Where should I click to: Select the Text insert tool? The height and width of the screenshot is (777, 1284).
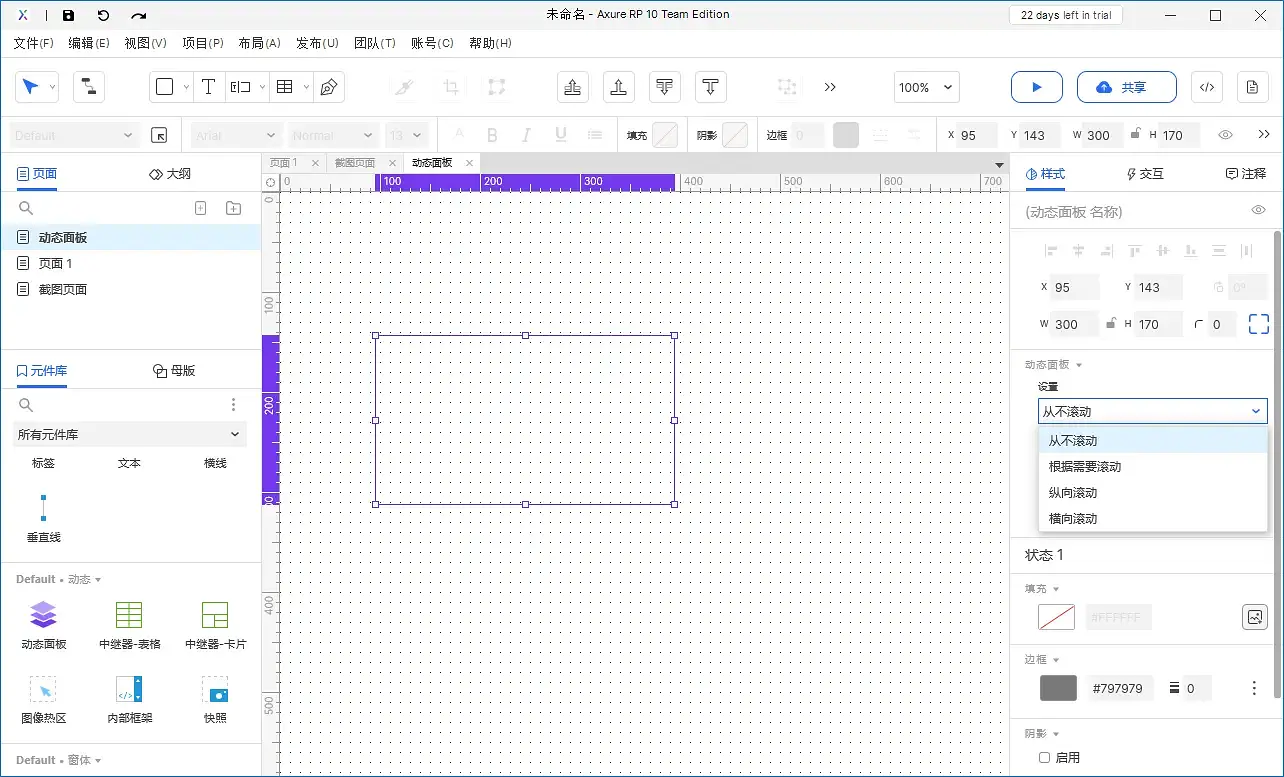[208, 87]
